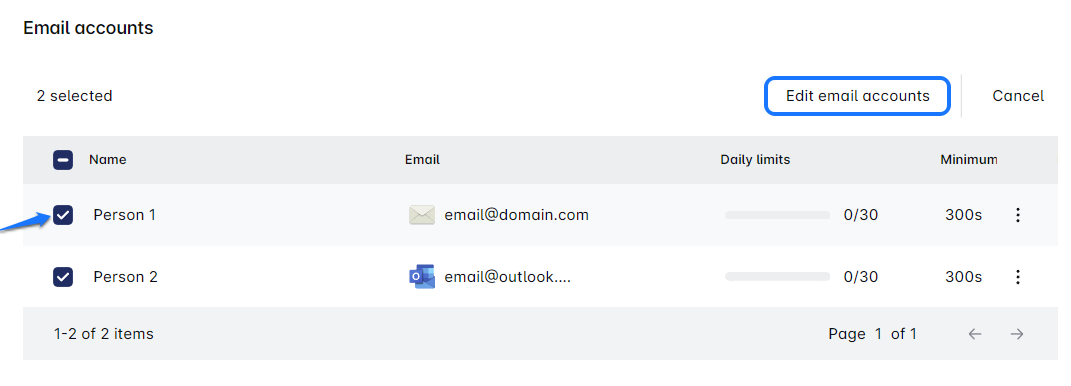This screenshot has height=386, width=1071.
Task: Click the envelope icon beside email@domain.com
Action: 421,215
